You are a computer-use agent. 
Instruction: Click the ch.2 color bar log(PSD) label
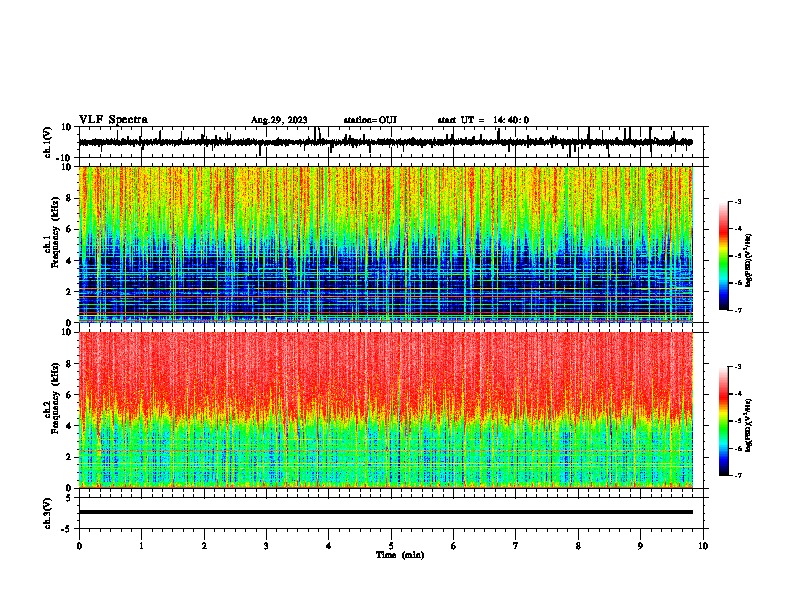748,425
